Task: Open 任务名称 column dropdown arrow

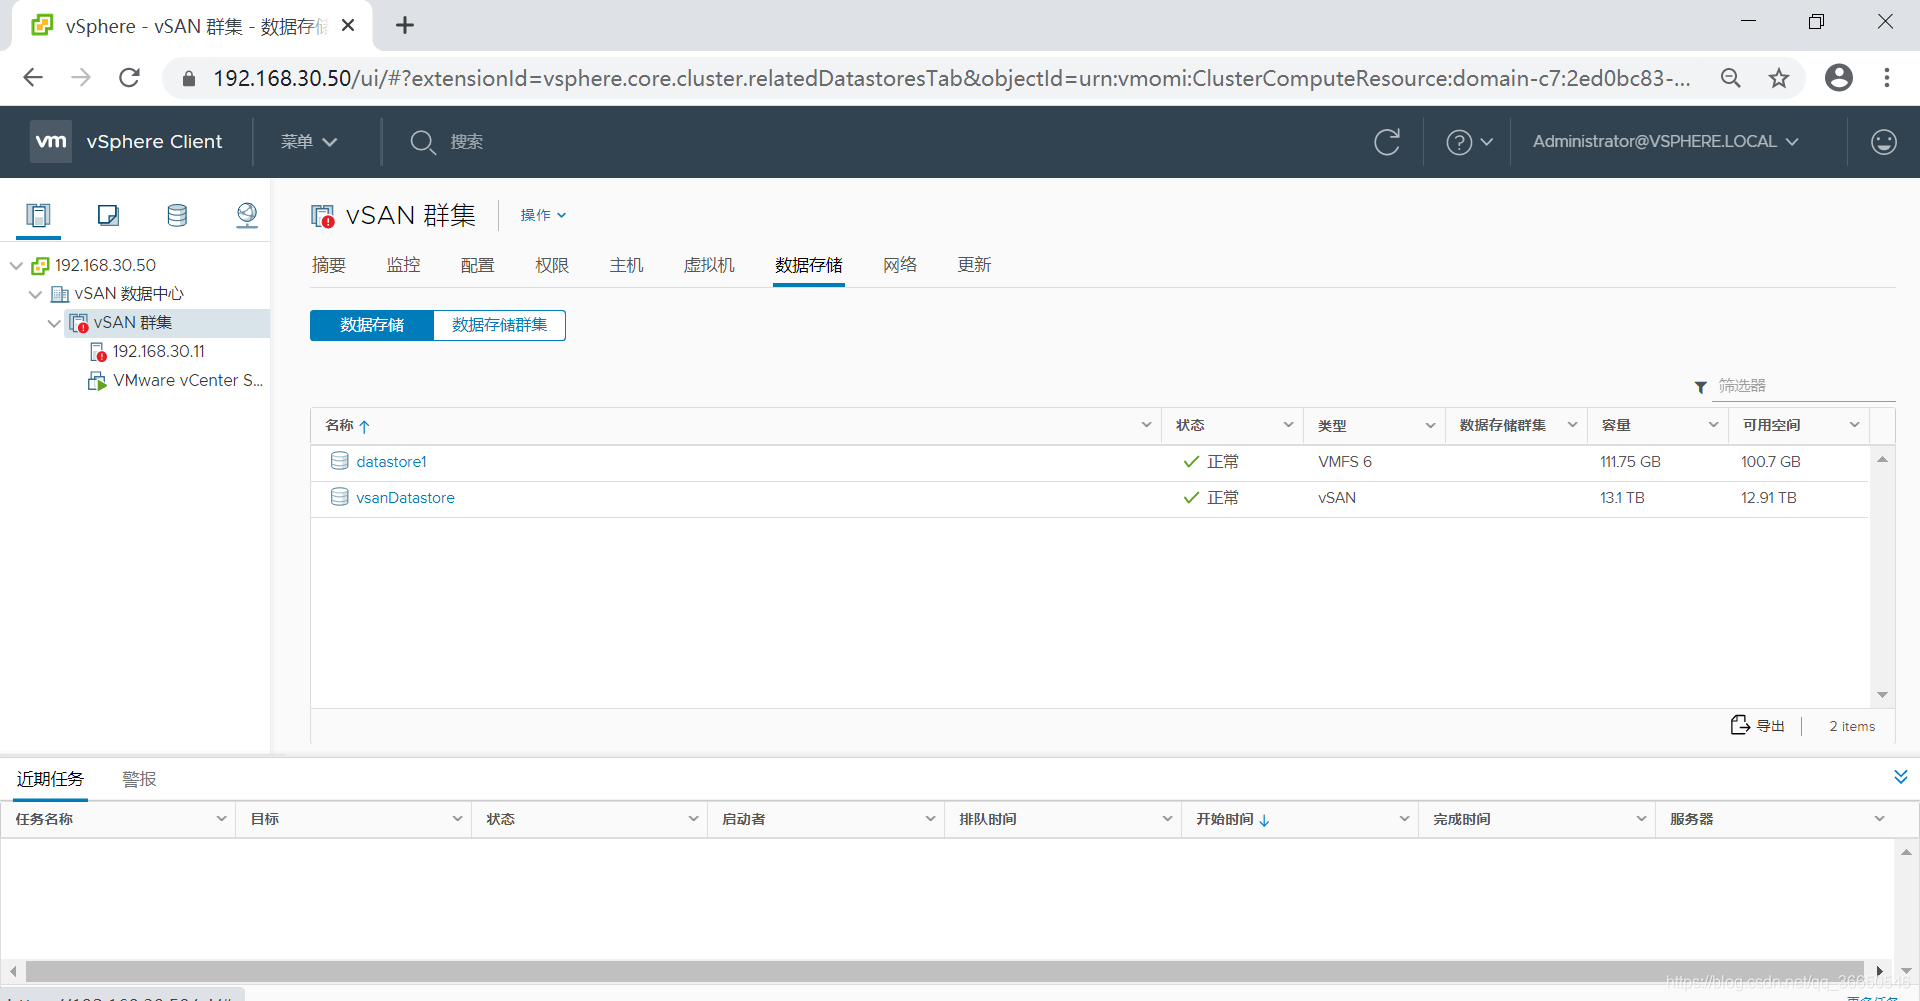Action: (221, 819)
